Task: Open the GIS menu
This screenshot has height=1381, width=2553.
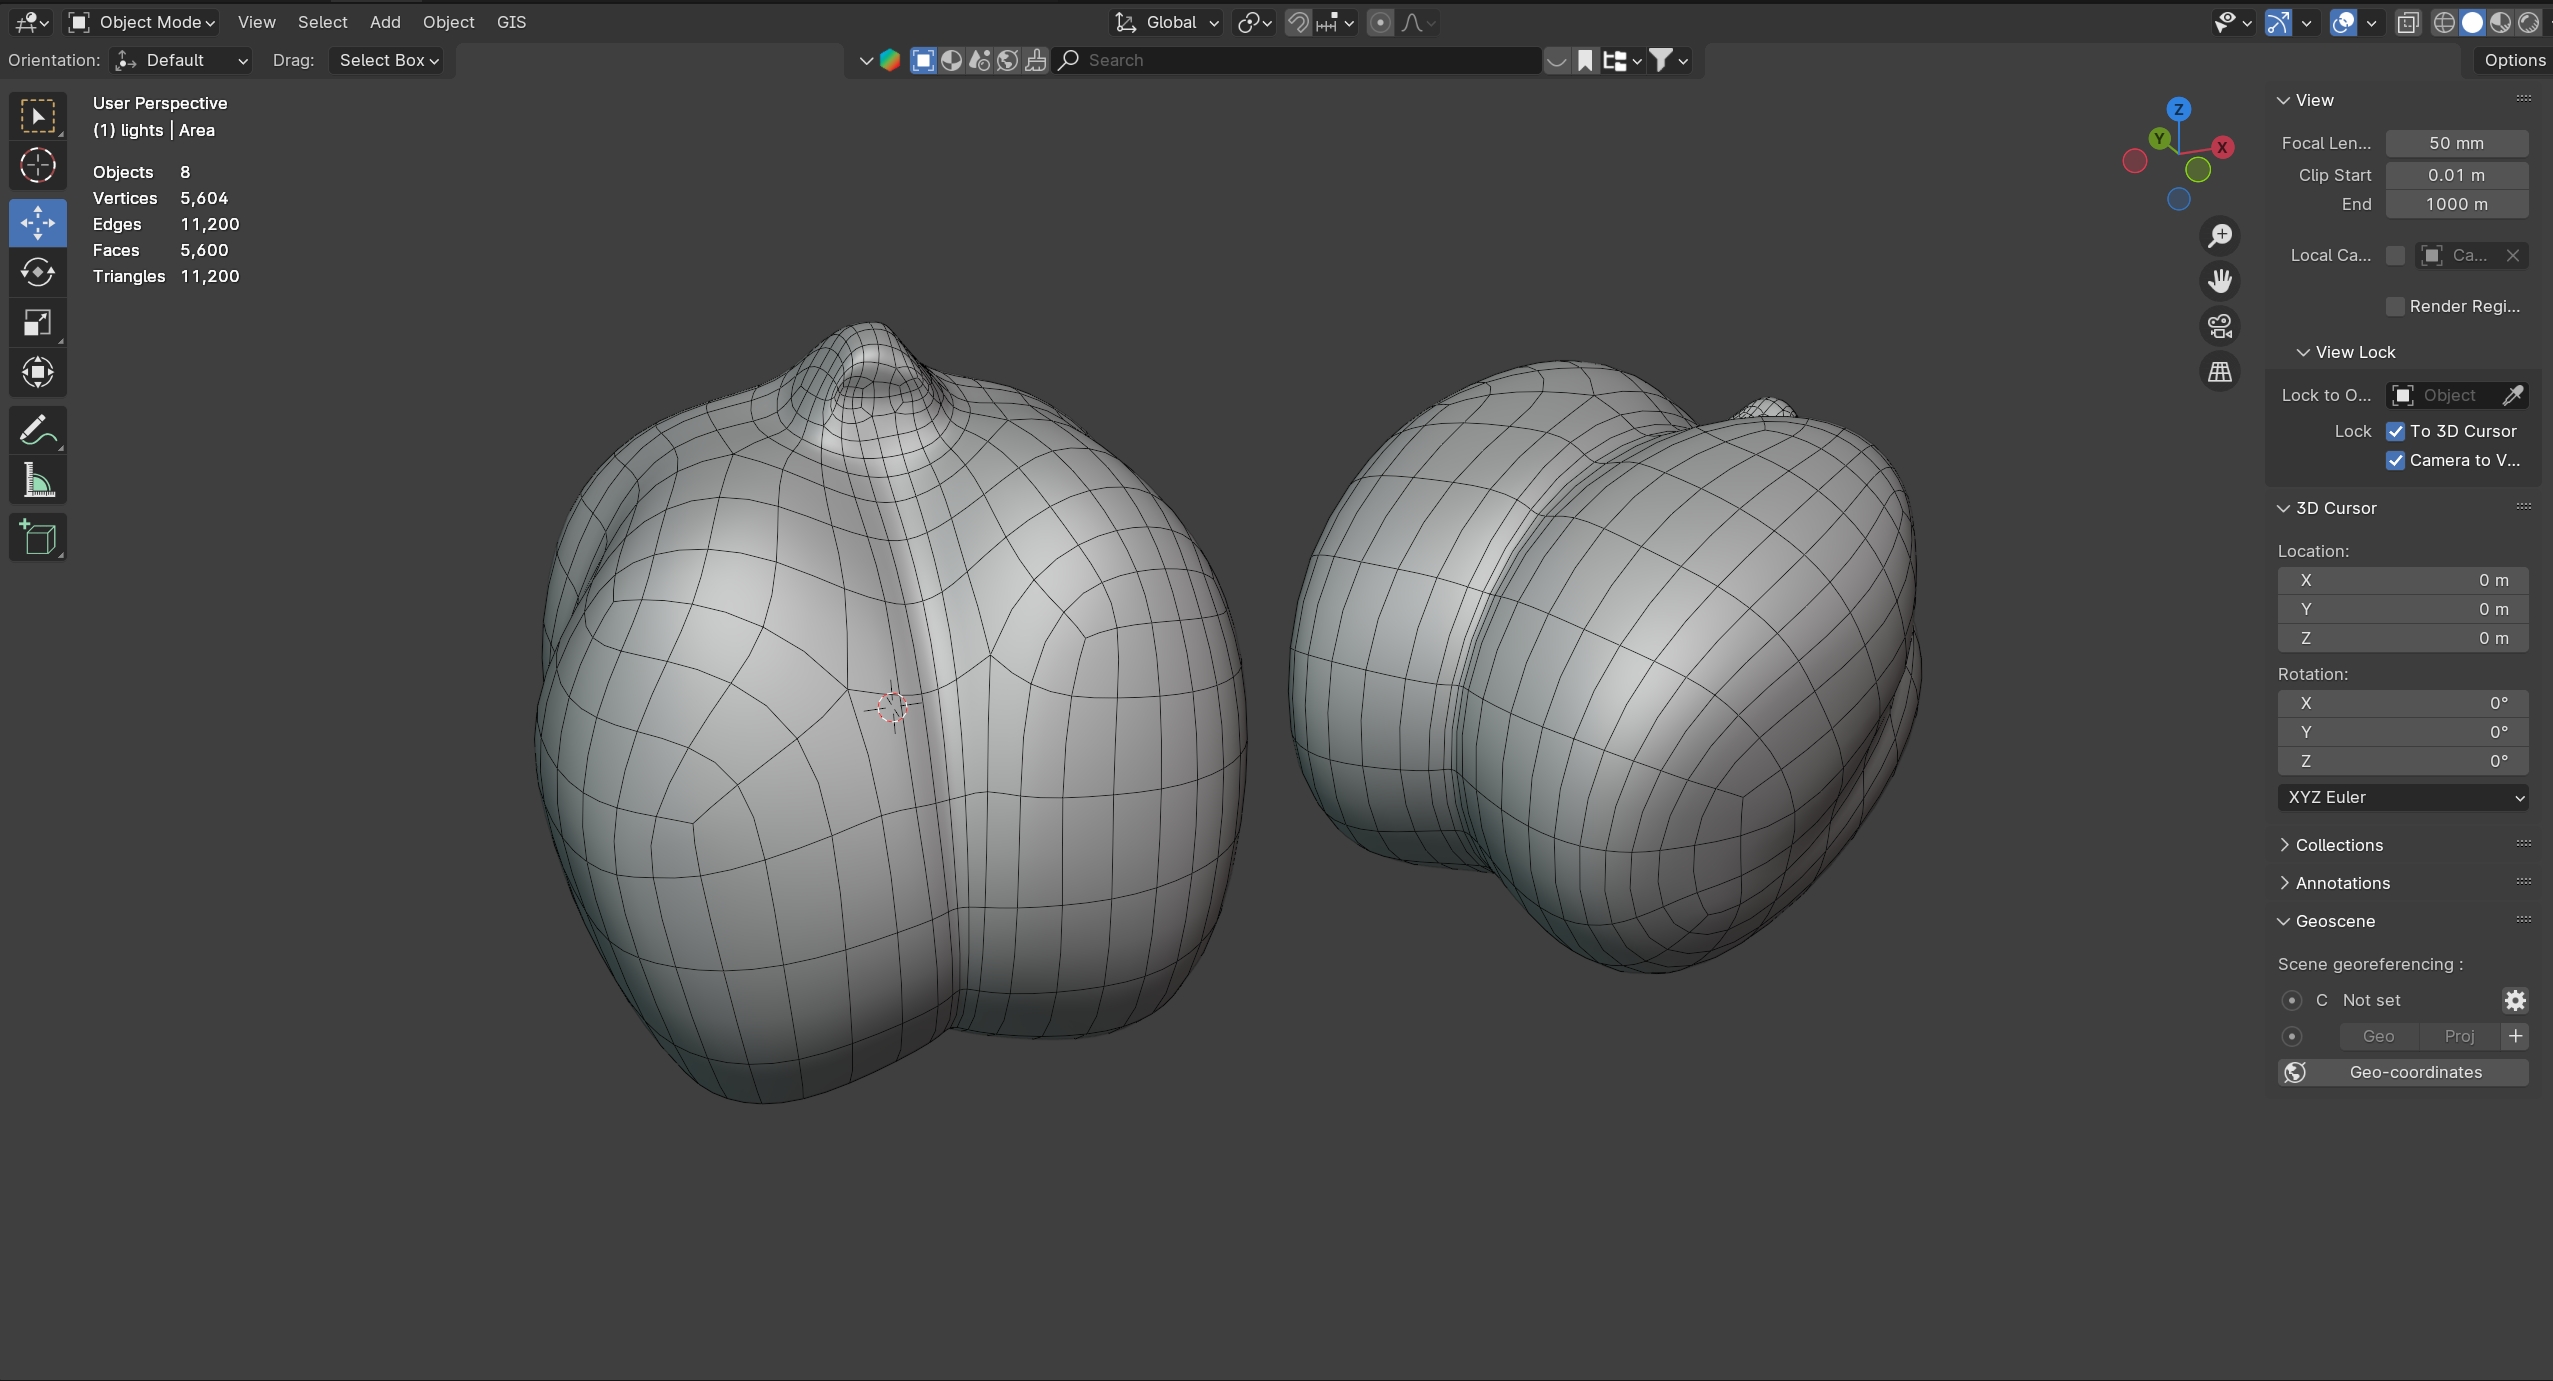Action: pos(511,22)
